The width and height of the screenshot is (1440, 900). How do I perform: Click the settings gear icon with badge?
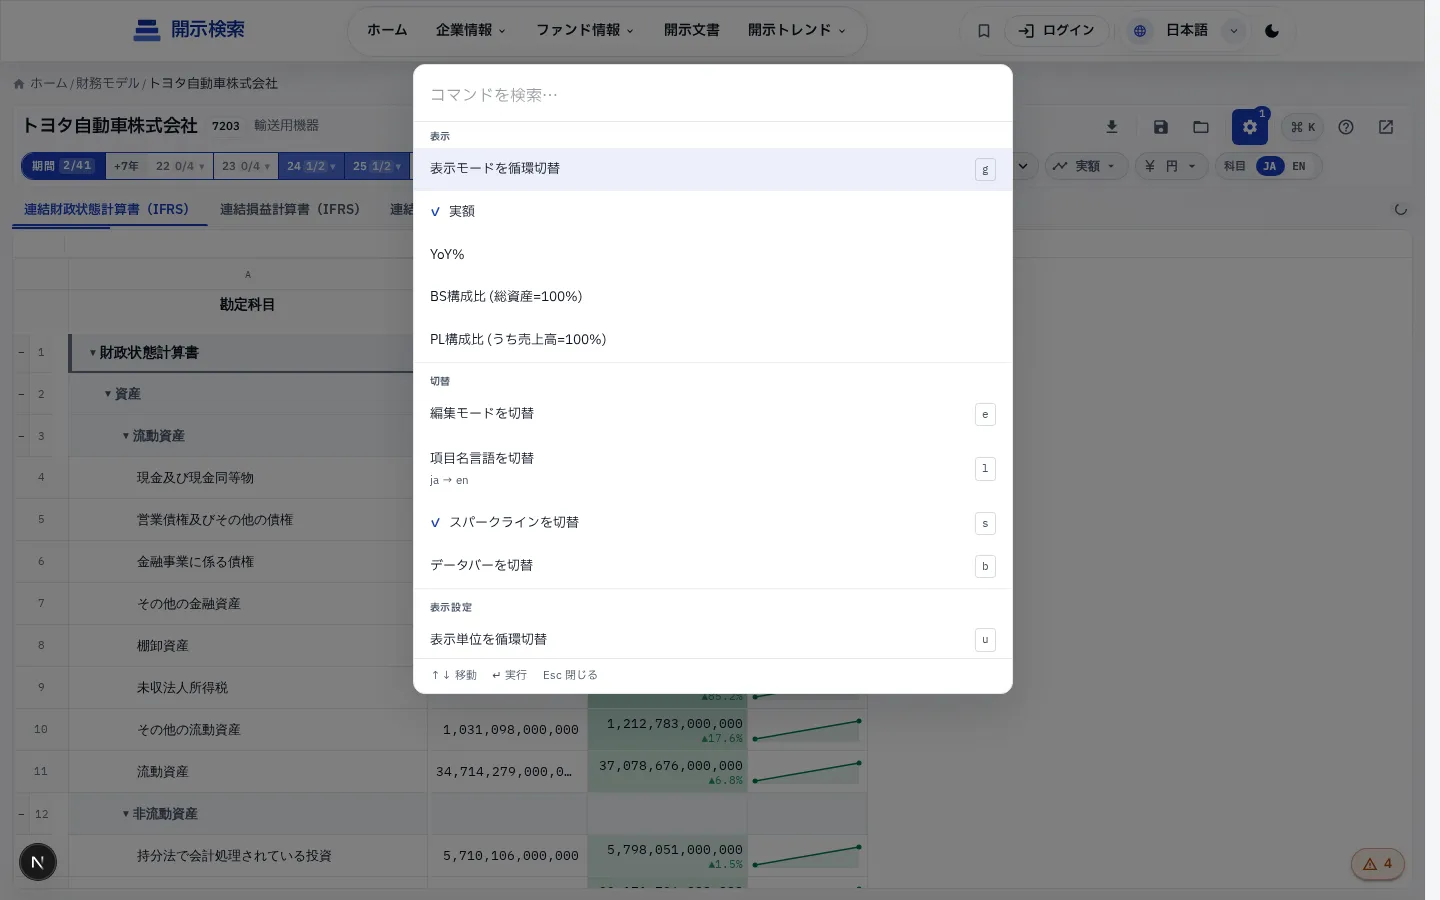click(x=1250, y=127)
